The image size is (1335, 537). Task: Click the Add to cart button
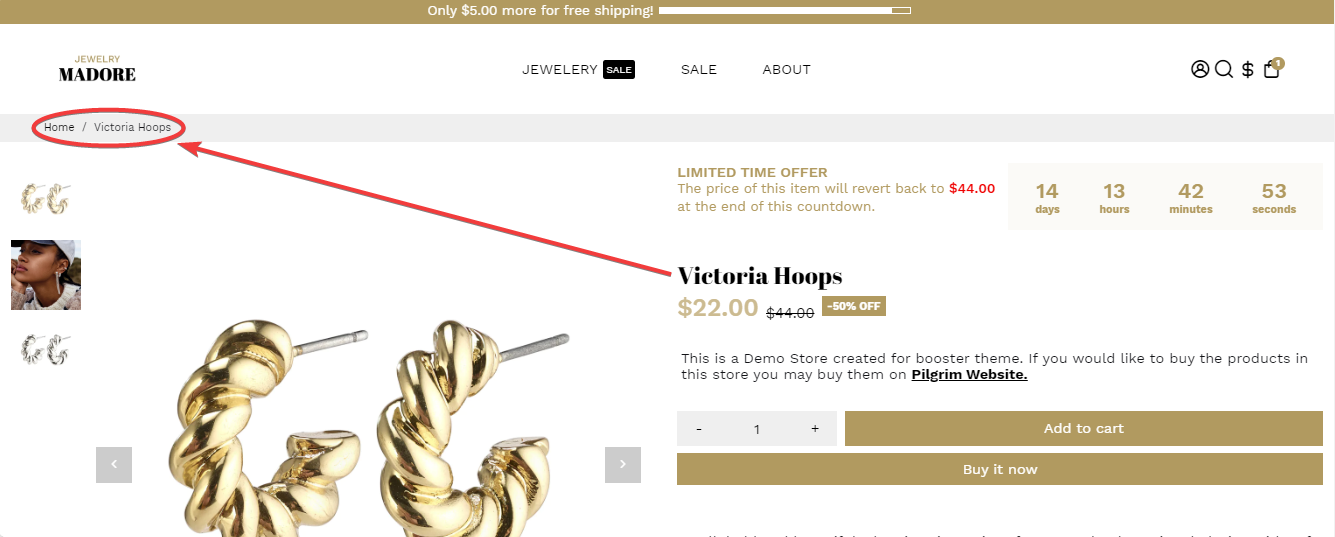click(1084, 428)
